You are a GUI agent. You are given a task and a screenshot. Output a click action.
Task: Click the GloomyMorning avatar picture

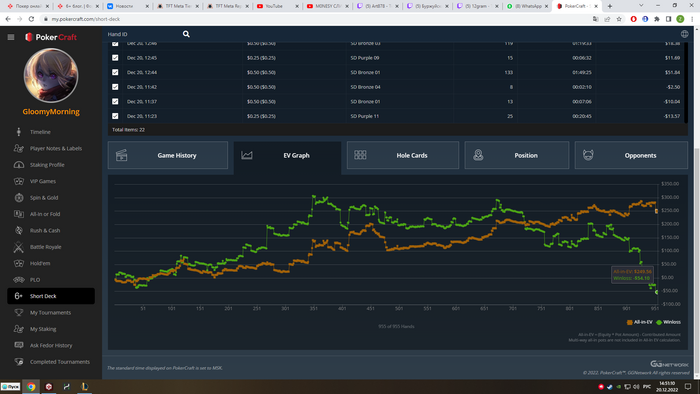point(51,75)
